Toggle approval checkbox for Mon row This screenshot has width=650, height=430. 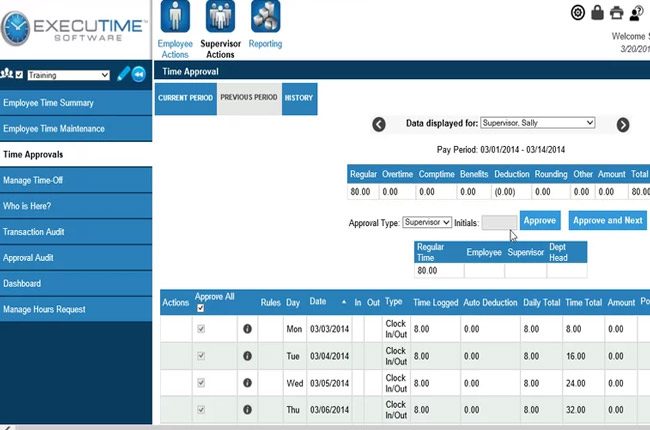201,329
